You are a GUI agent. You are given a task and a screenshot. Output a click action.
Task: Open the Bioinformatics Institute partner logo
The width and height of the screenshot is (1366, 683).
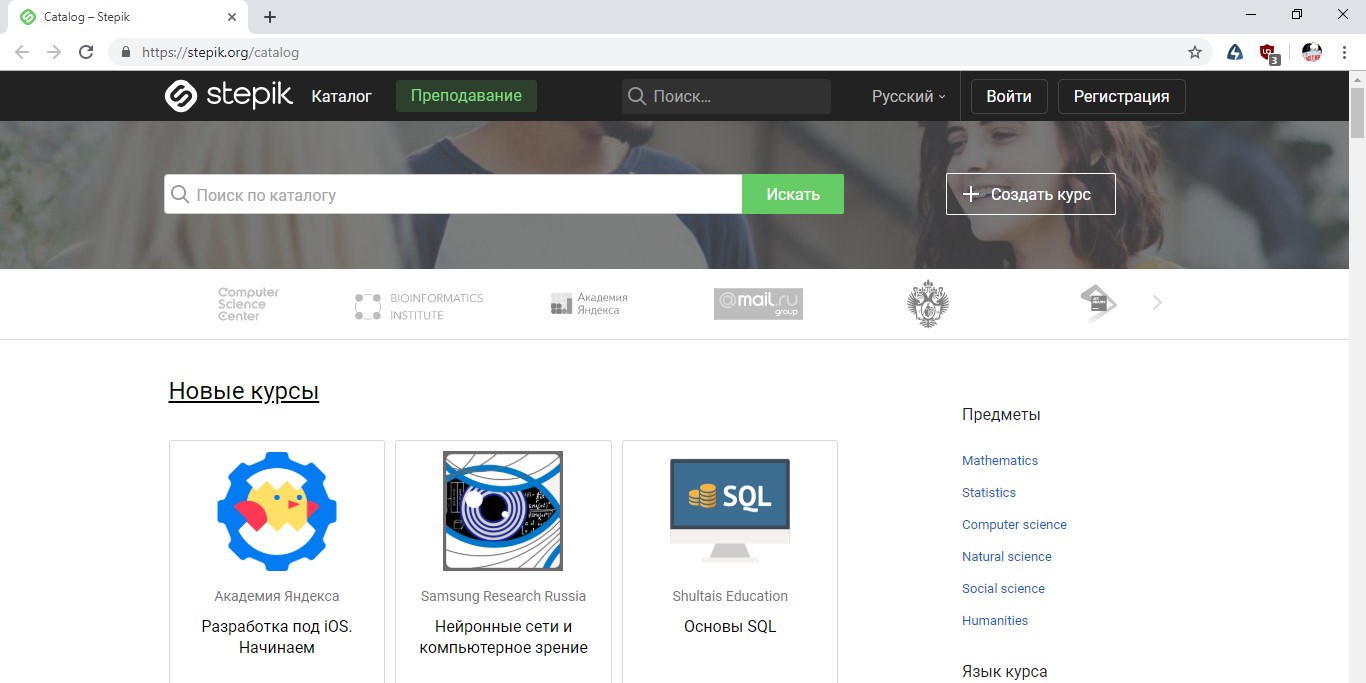(419, 306)
